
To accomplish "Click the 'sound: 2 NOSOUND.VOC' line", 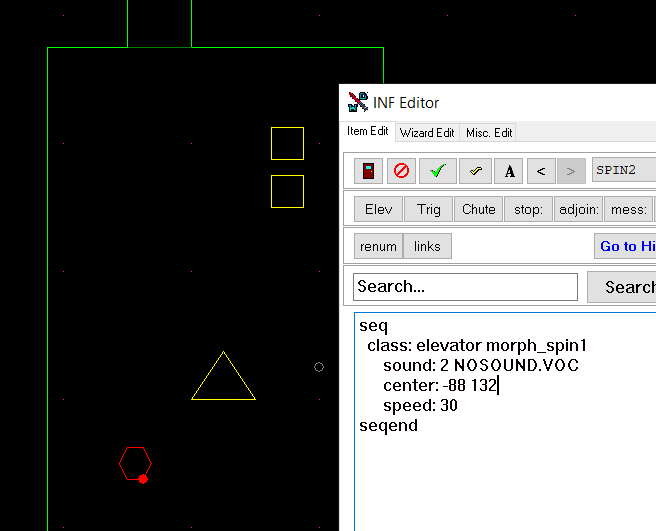I will (481, 366).
